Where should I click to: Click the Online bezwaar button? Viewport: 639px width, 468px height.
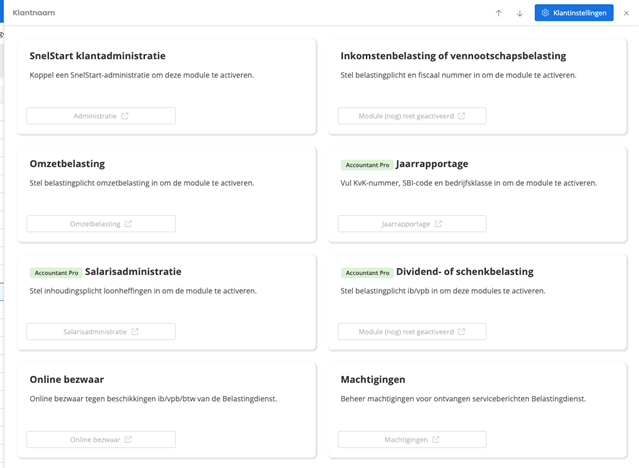tap(101, 440)
